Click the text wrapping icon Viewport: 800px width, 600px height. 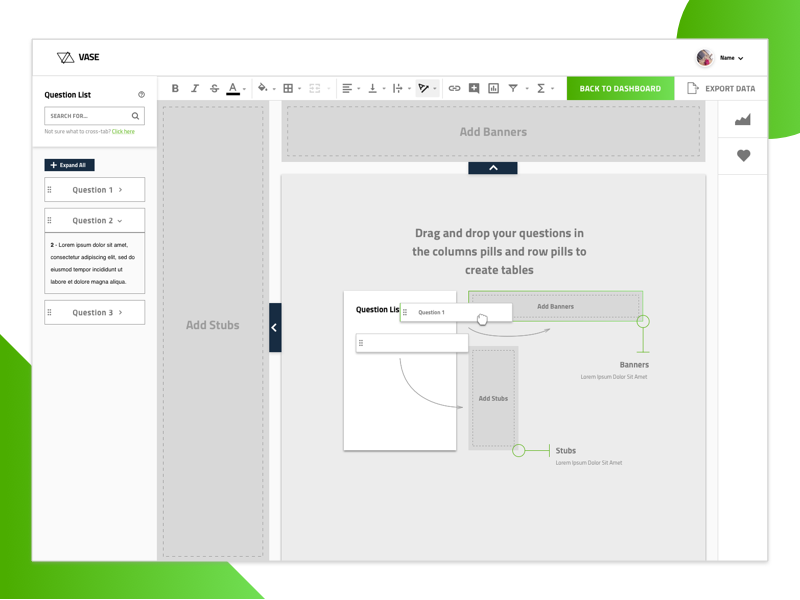point(397,88)
